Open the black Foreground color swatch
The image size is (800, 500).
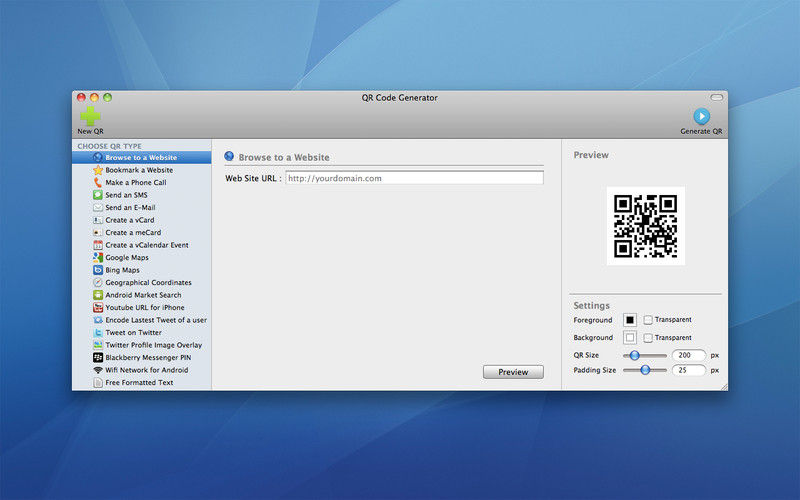pos(630,320)
